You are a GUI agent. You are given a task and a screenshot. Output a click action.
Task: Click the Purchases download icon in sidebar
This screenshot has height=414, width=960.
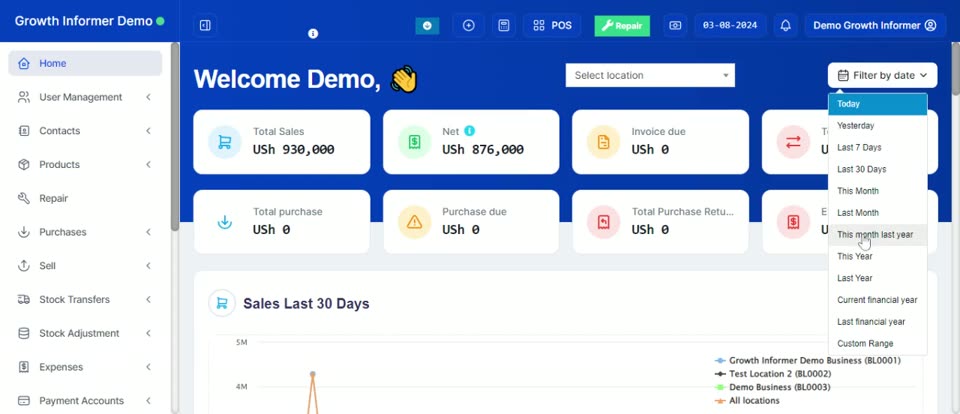[x=24, y=231]
